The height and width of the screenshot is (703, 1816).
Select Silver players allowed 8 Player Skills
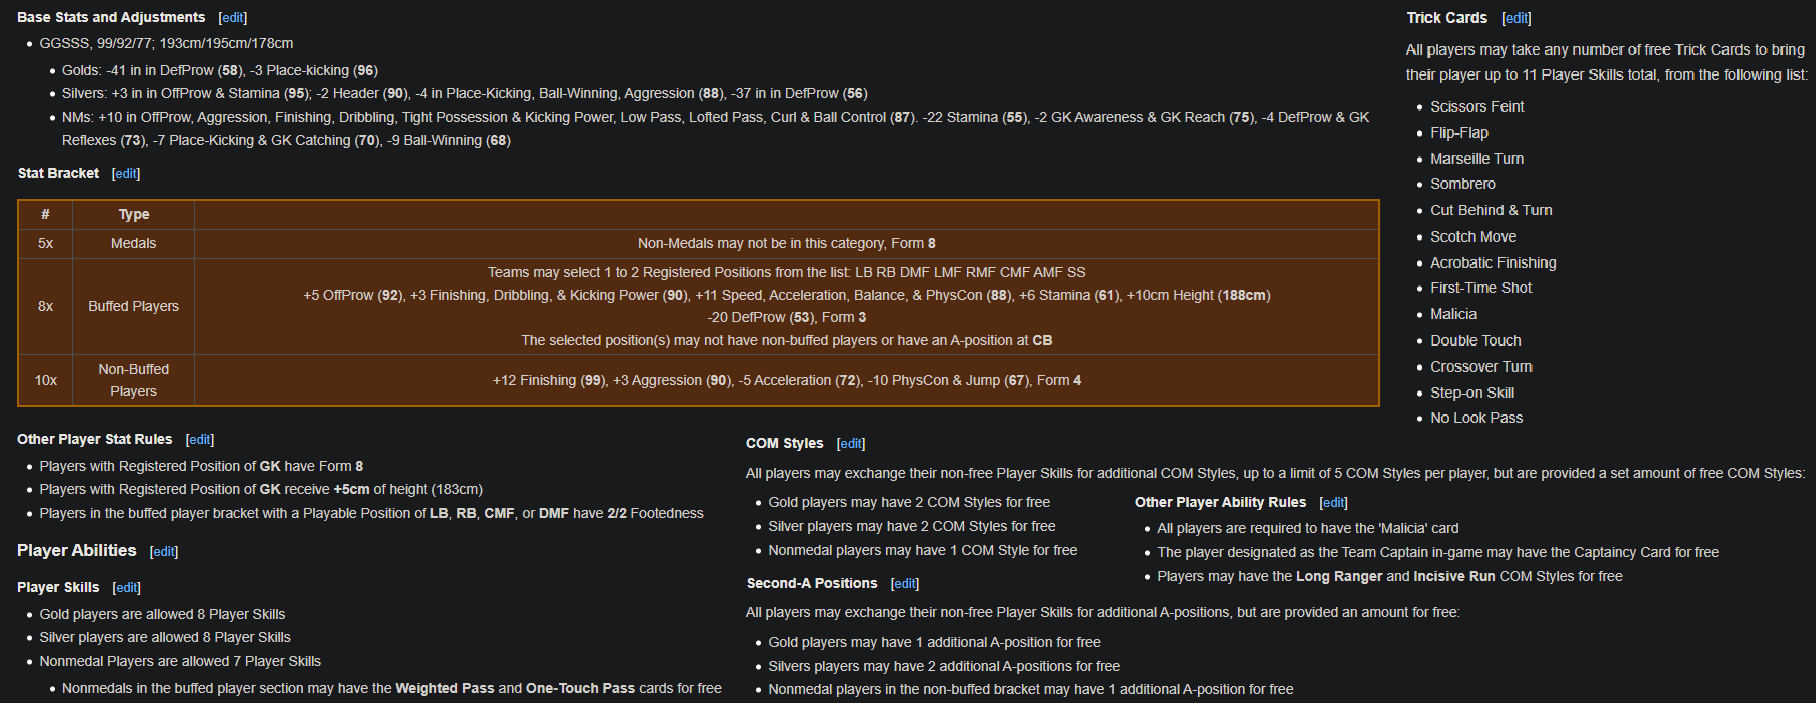(165, 637)
